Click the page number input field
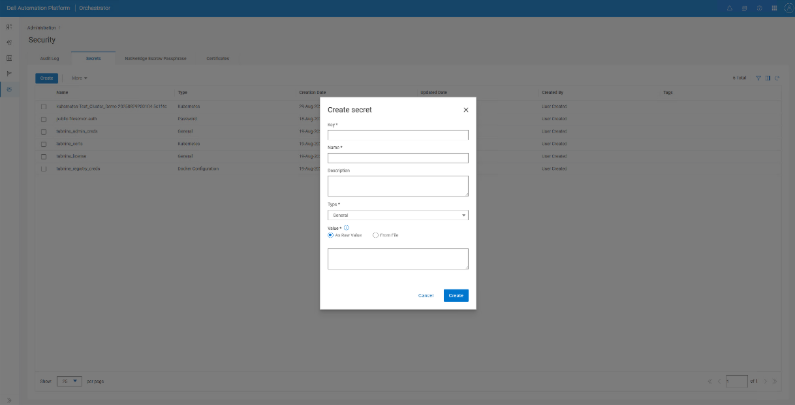The image size is (795, 405). click(x=736, y=381)
